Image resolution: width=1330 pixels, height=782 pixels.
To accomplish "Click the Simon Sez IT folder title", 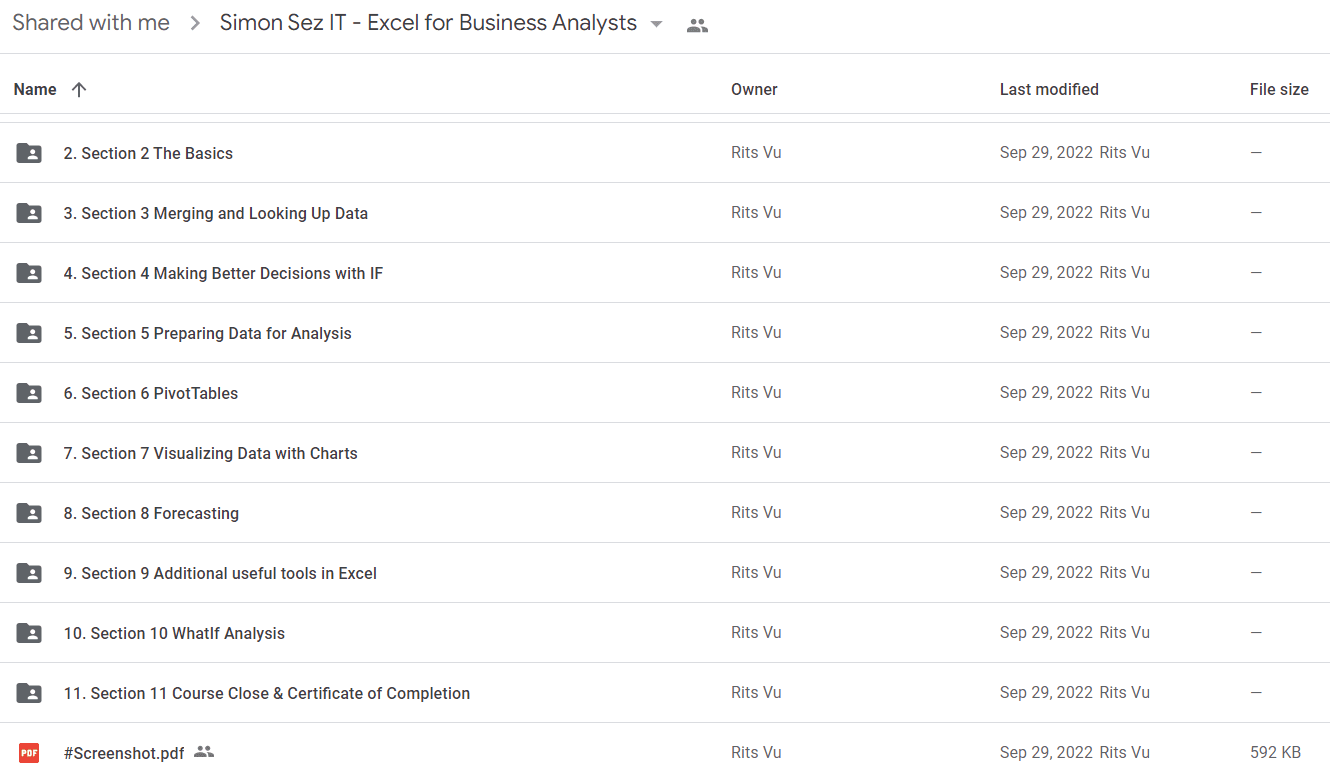I will (428, 23).
